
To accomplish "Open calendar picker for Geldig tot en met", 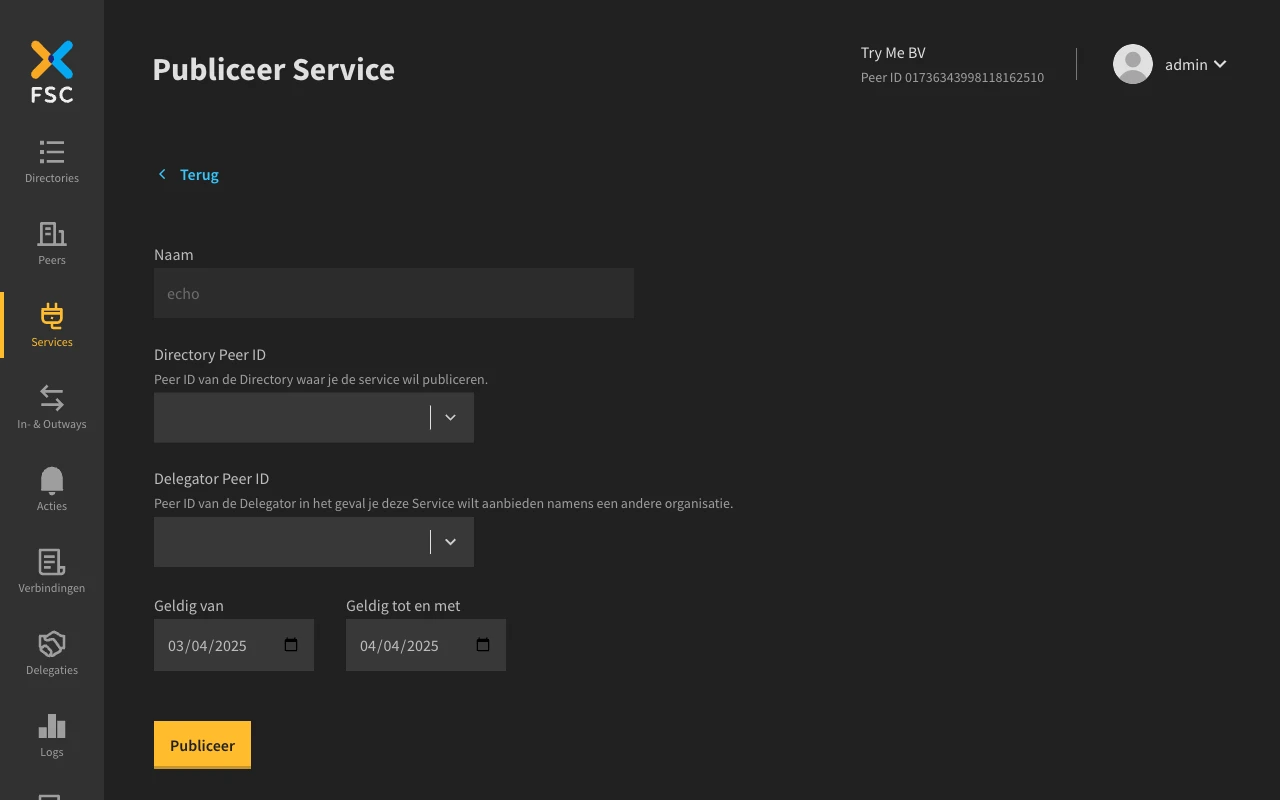I will coord(483,645).
